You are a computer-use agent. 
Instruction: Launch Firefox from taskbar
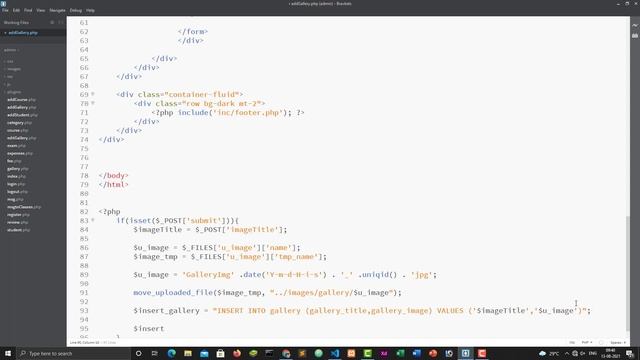pos(237,353)
